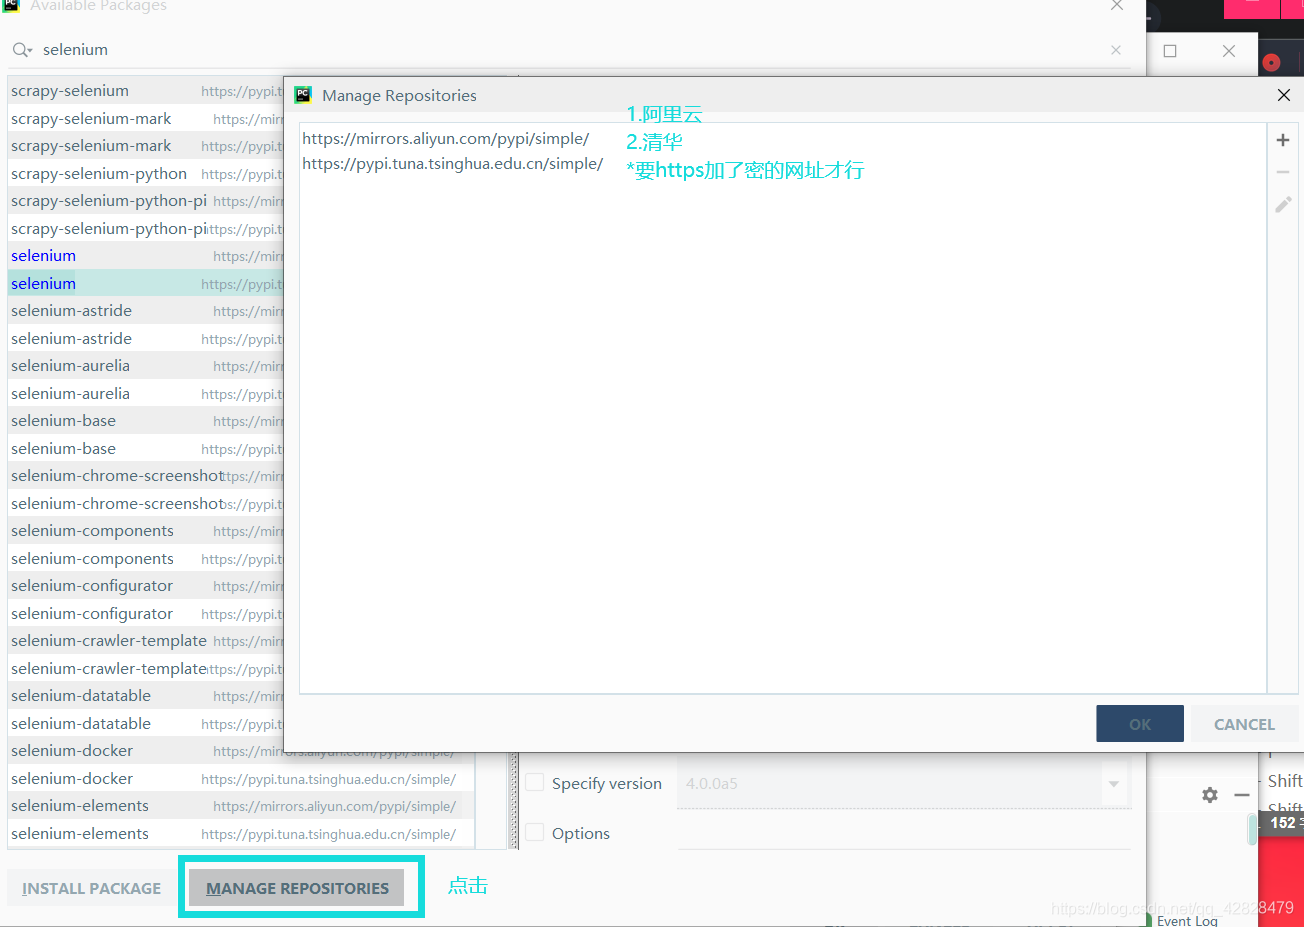Clear the selenium search field
Image resolution: width=1304 pixels, height=927 pixels.
[1116, 50]
